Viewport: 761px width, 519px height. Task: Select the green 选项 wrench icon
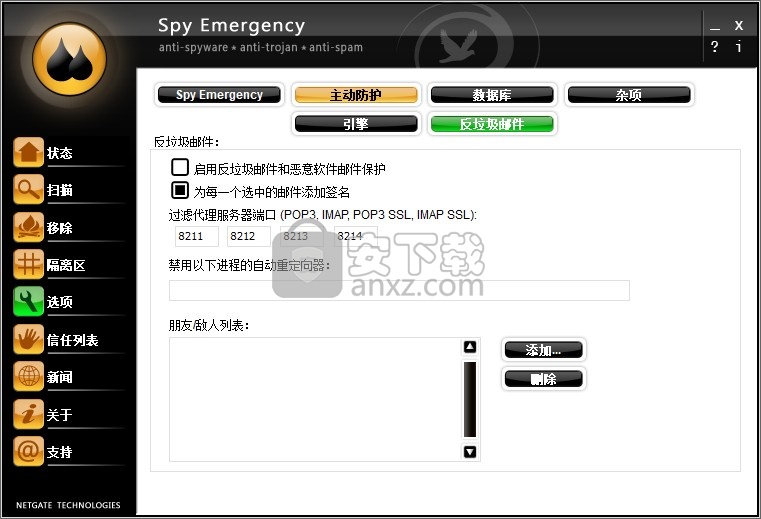click(29, 301)
